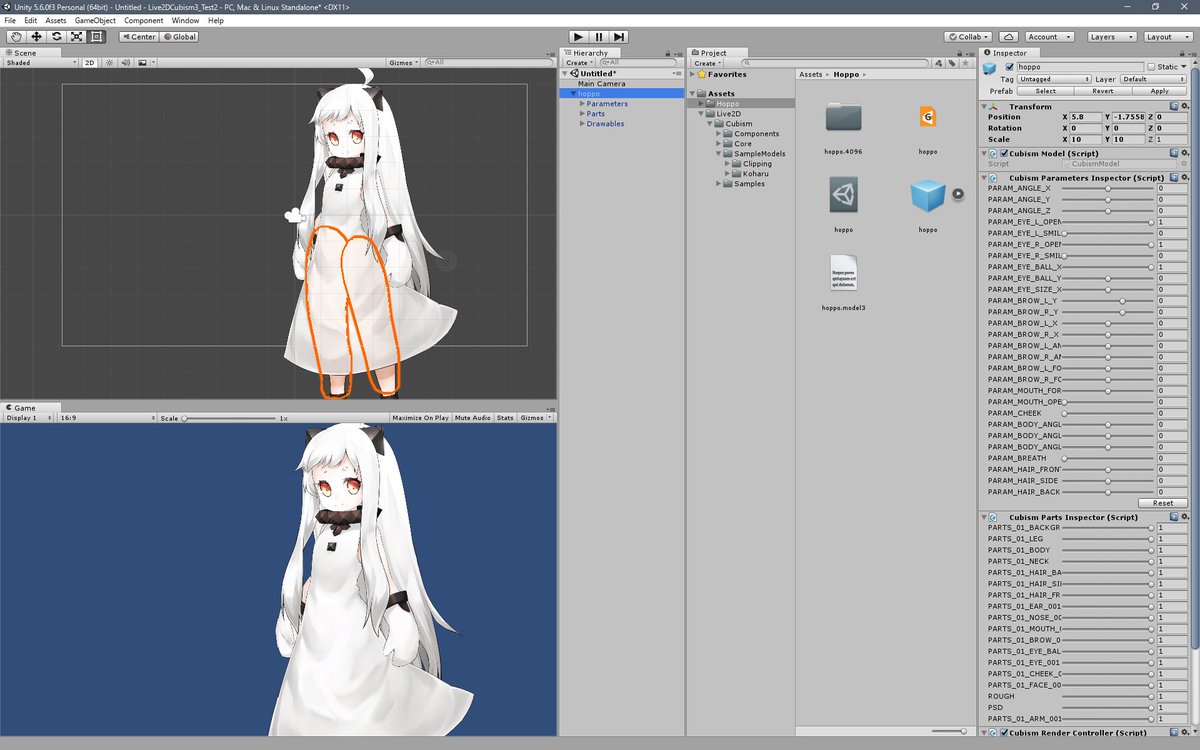Open the Shaded draw mode dropdown

click(40, 62)
